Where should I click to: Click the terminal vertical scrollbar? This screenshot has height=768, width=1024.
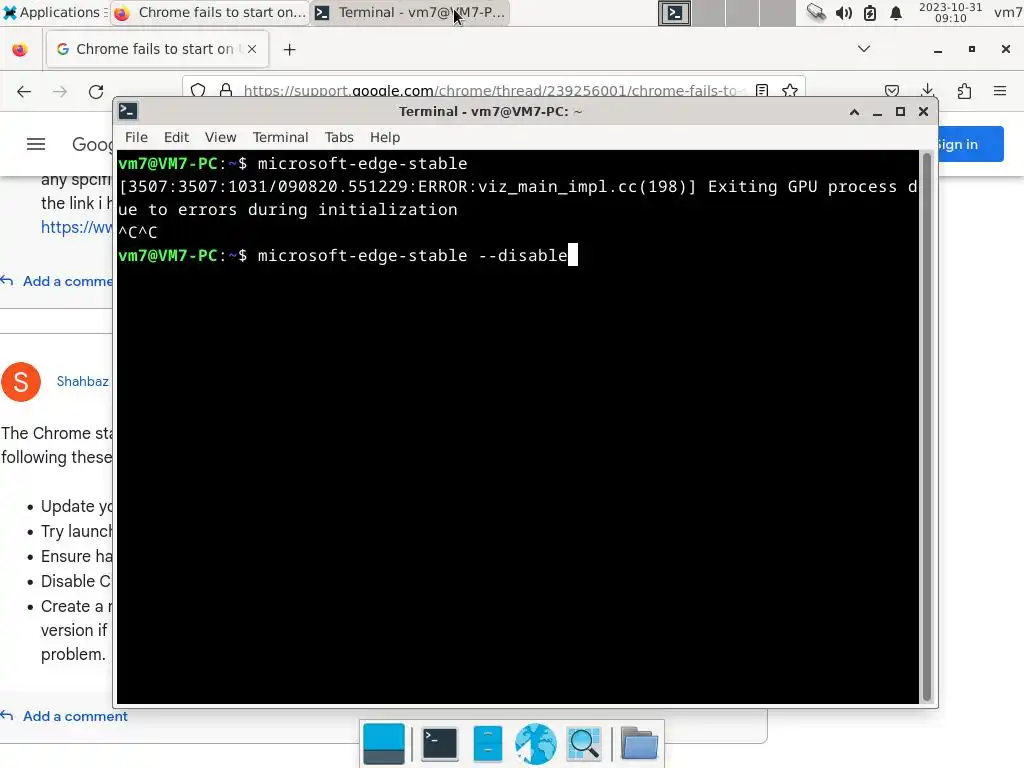(926, 426)
